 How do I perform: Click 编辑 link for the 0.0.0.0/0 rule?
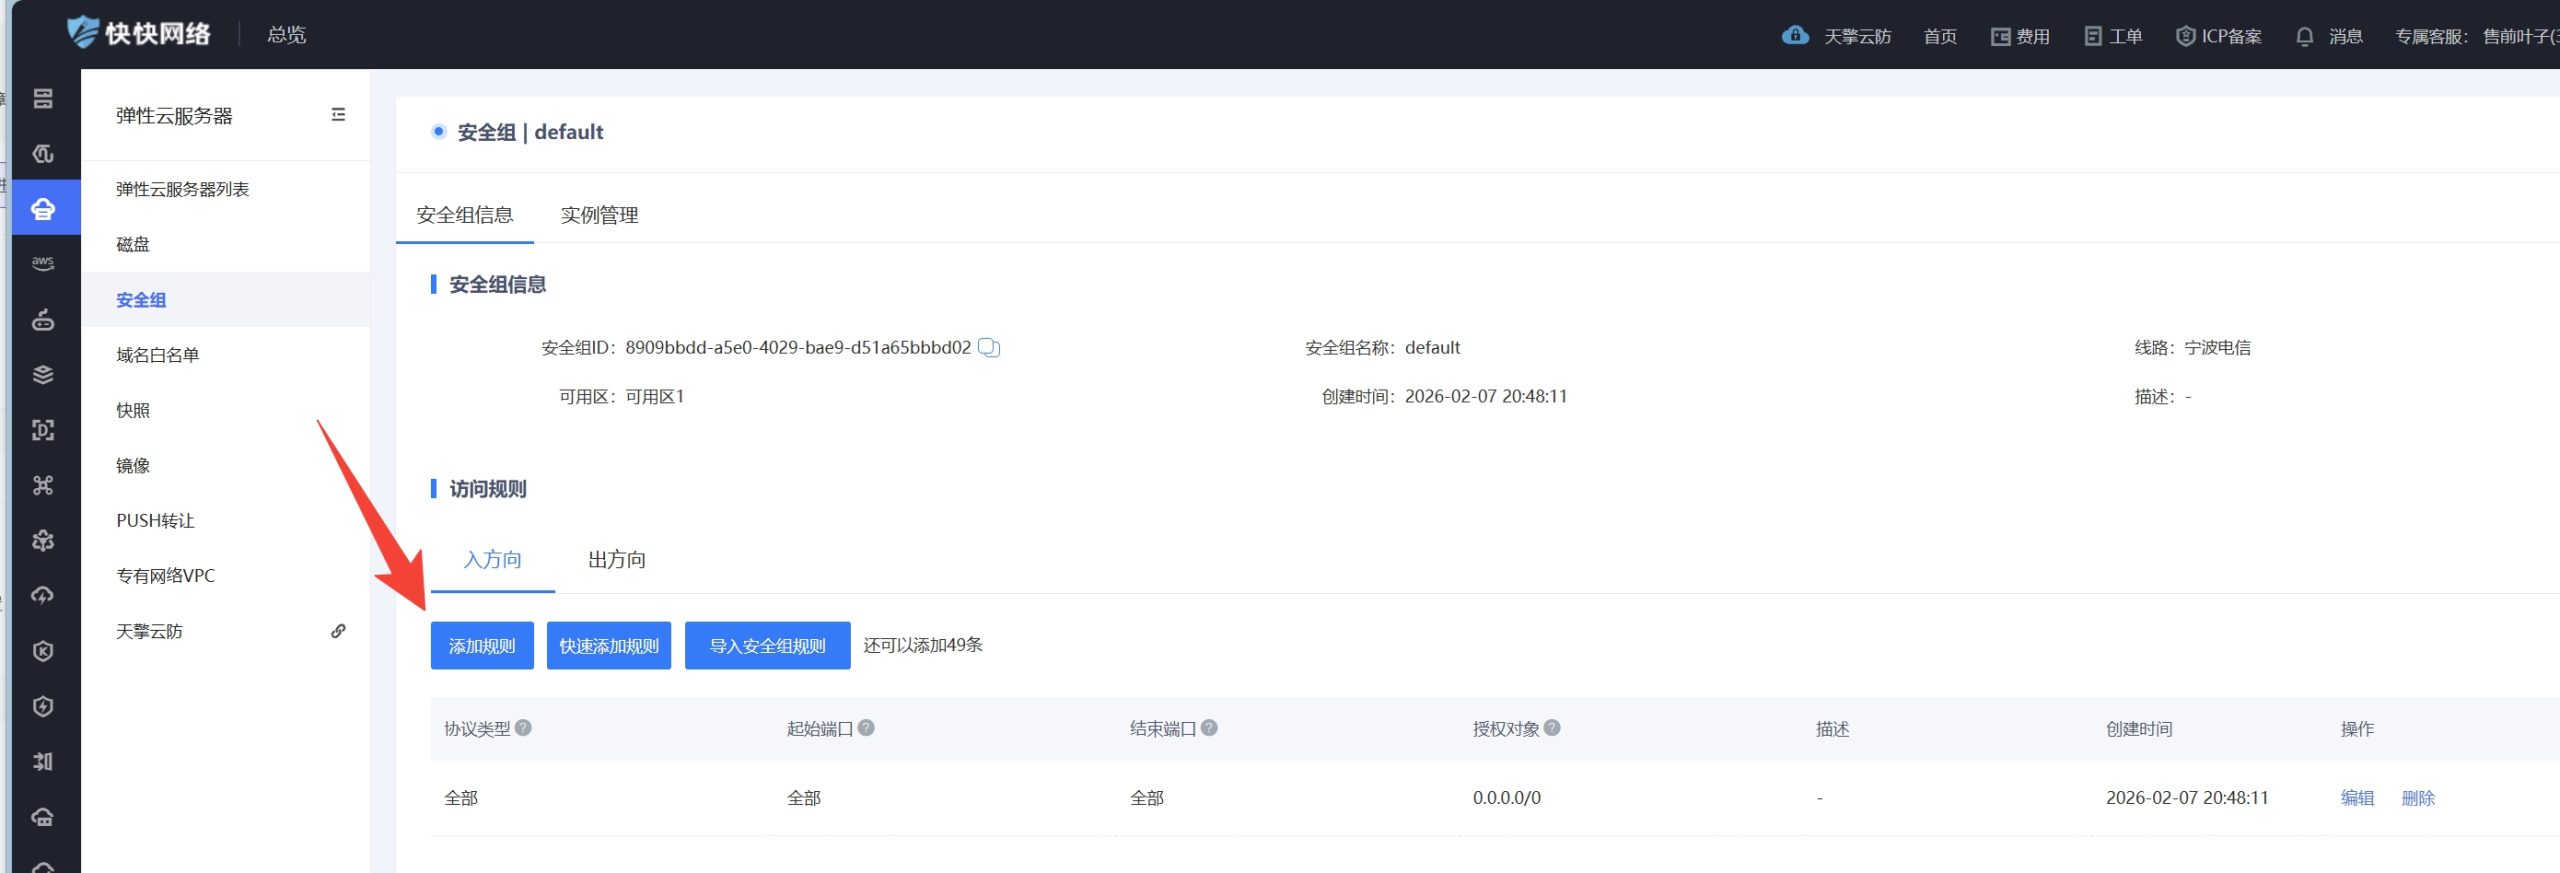(x=2356, y=798)
